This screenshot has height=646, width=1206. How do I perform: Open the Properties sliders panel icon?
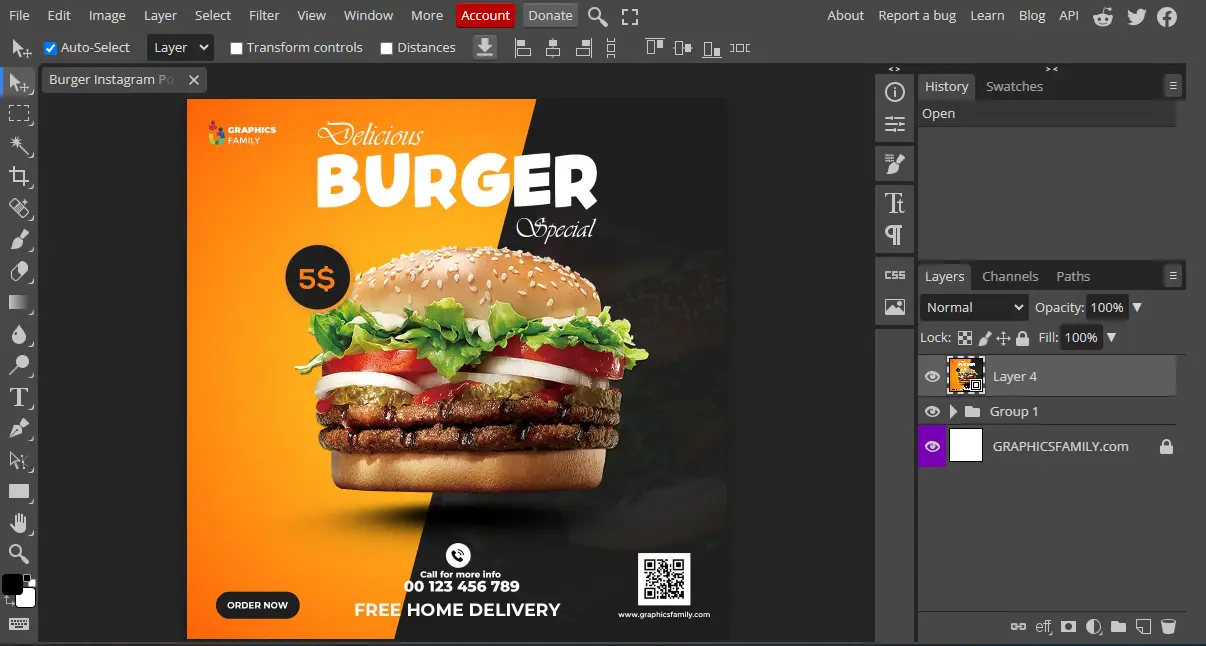pyautogui.click(x=895, y=124)
